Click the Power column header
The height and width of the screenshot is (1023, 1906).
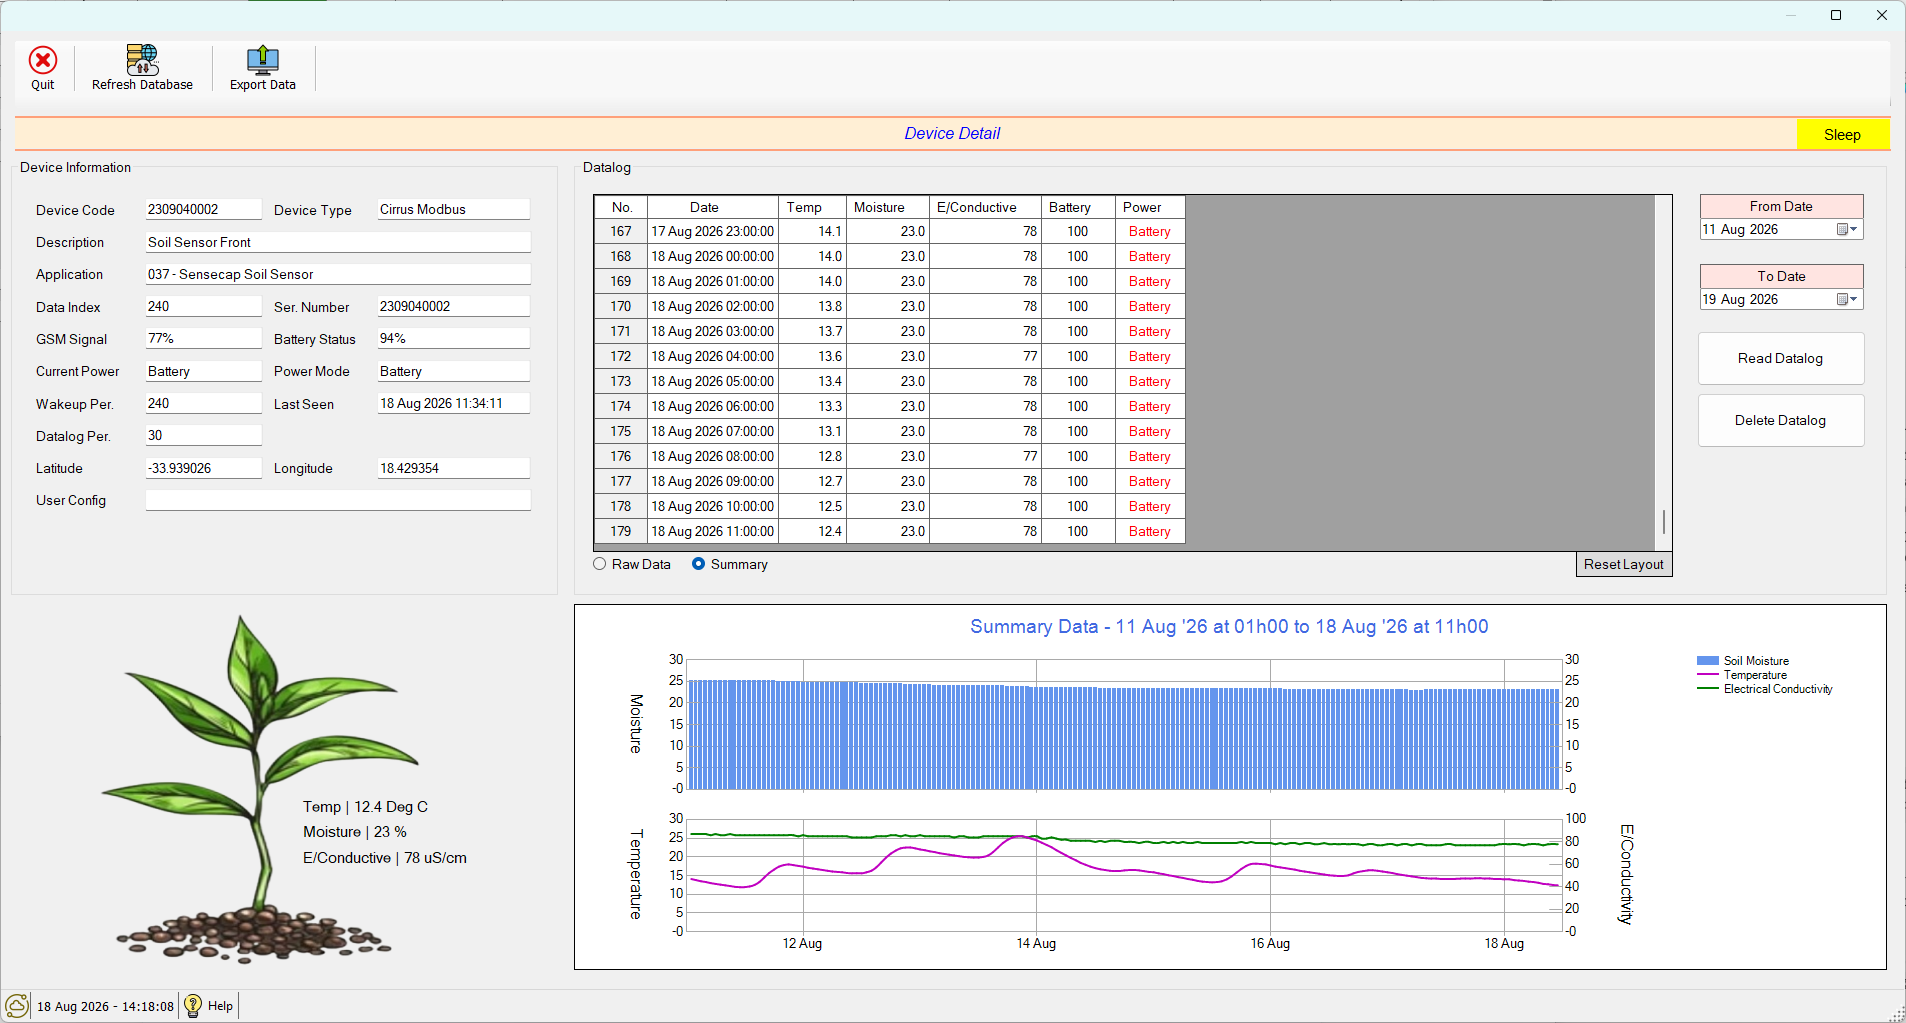pyautogui.click(x=1150, y=207)
